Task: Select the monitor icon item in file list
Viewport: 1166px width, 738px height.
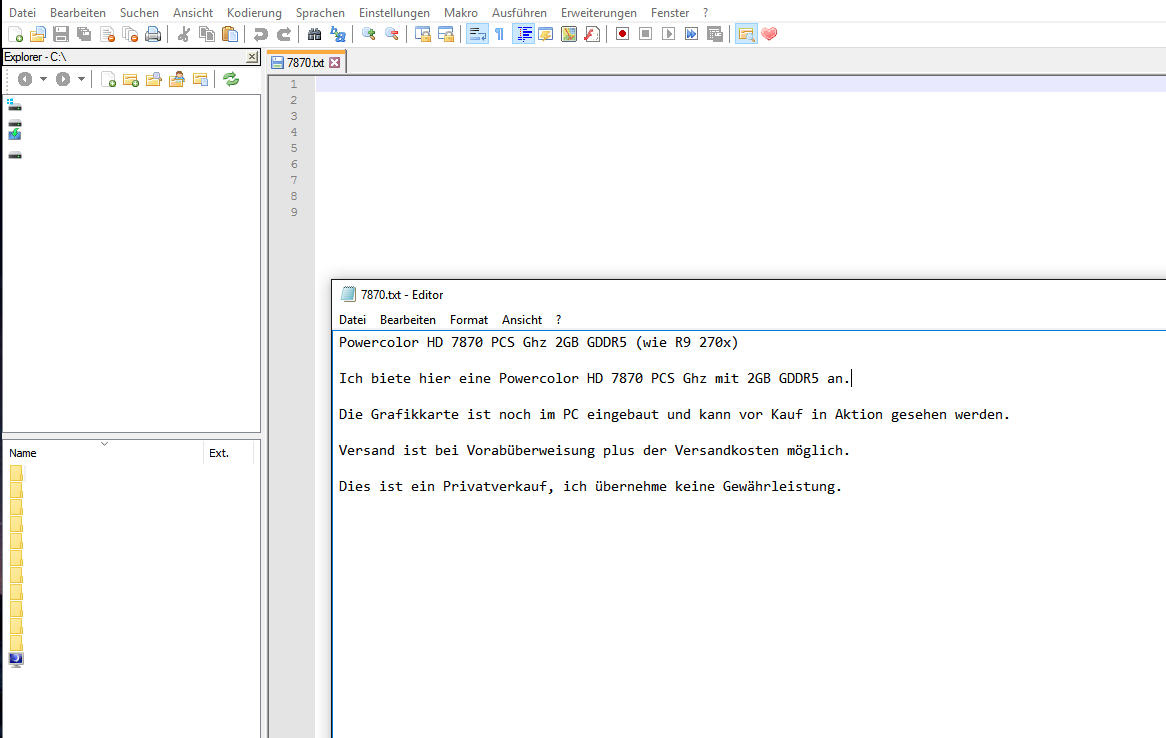Action: 16,659
